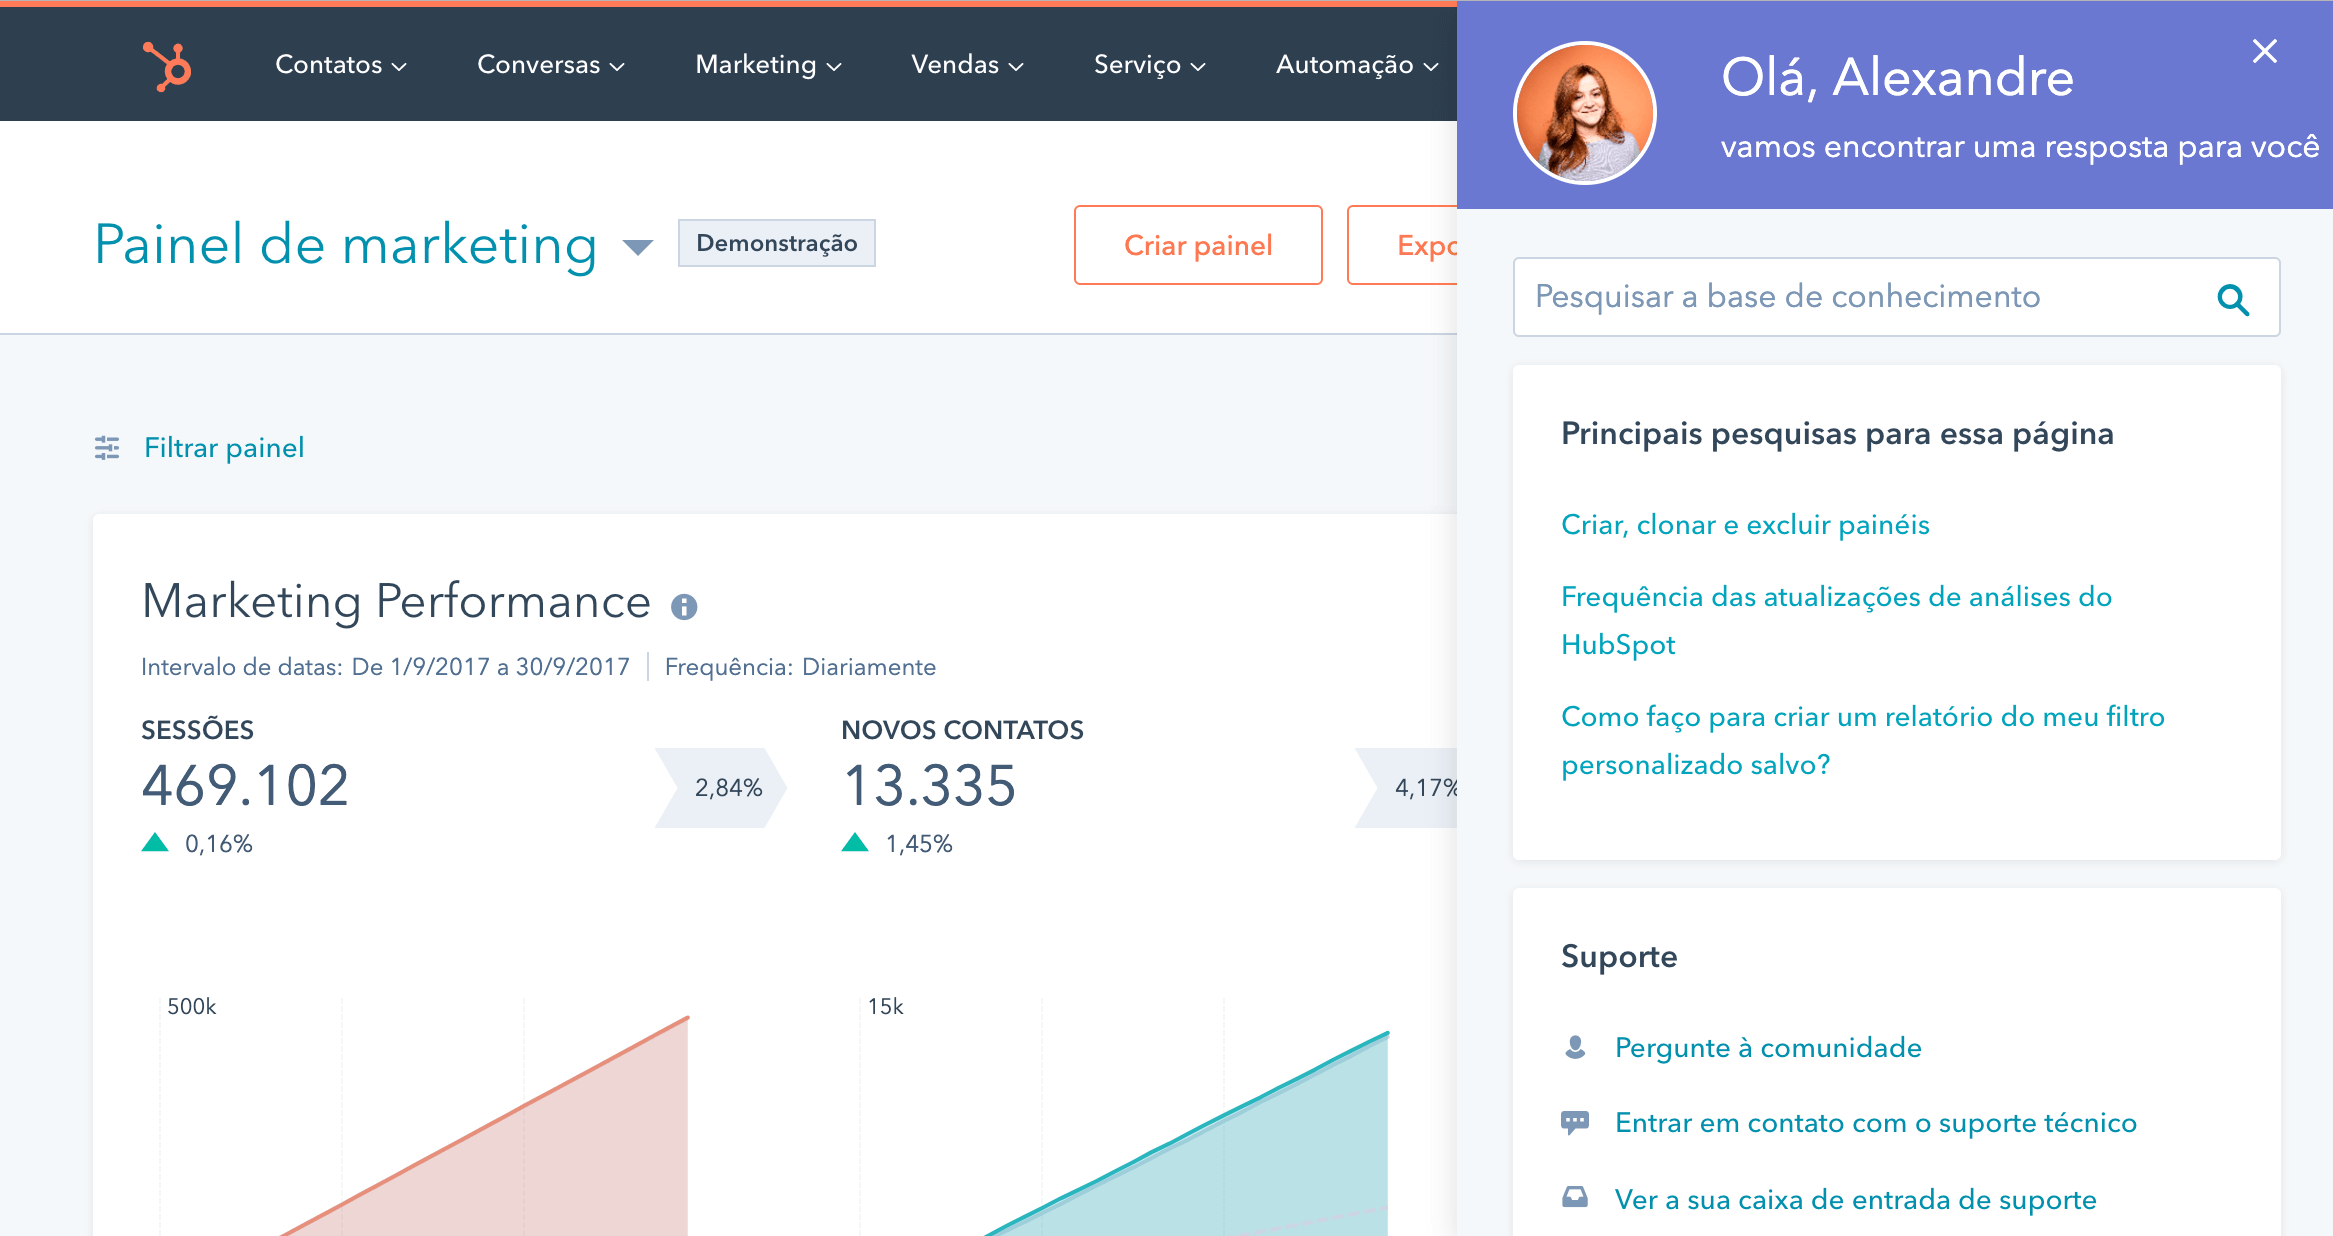Click the Filtrar painel link

pyautogui.click(x=224, y=448)
